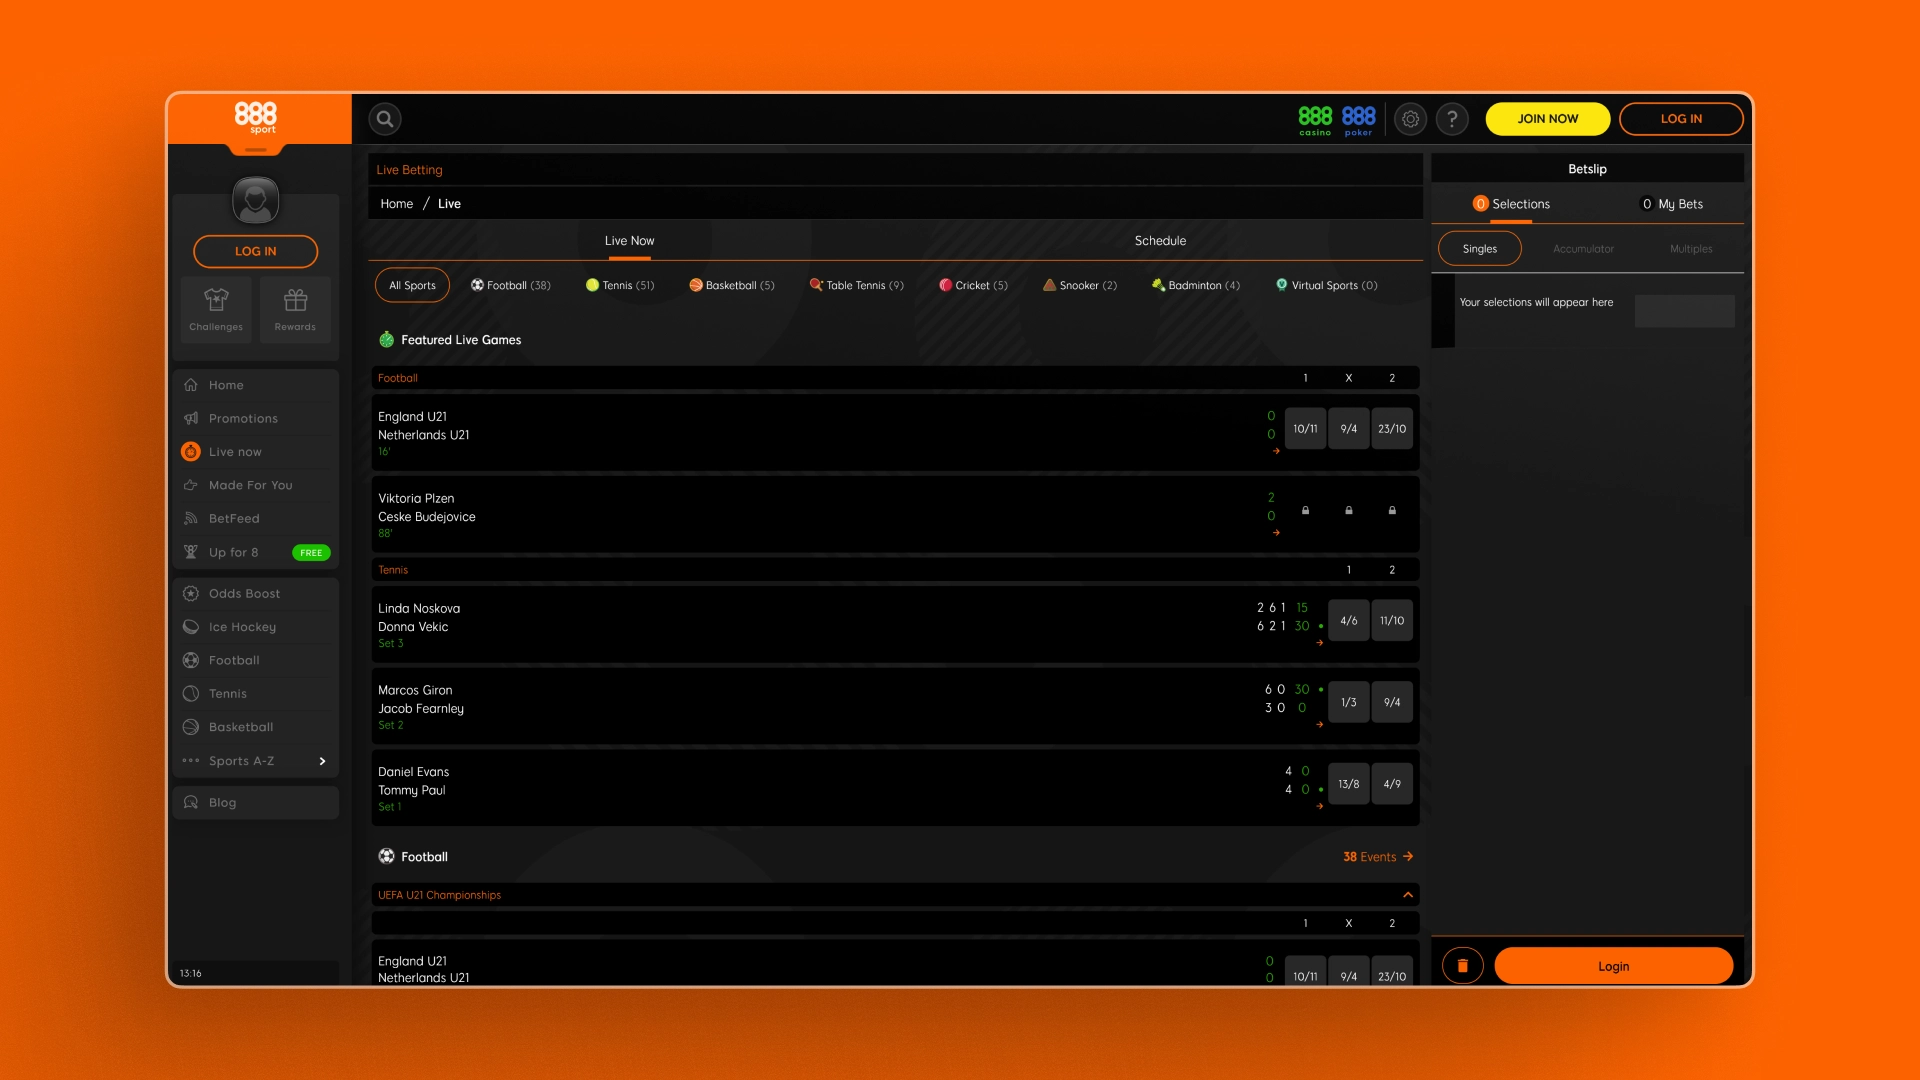The image size is (1920, 1080).
Task: Pick featured England U21 at 10/11
Action: coord(1305,429)
